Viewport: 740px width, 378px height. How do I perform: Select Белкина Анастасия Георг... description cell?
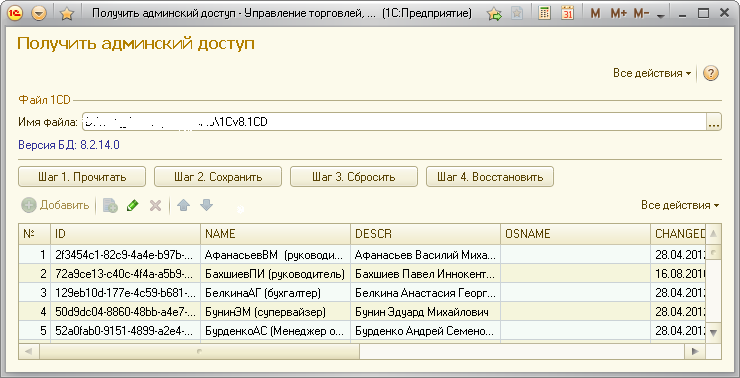(x=426, y=293)
